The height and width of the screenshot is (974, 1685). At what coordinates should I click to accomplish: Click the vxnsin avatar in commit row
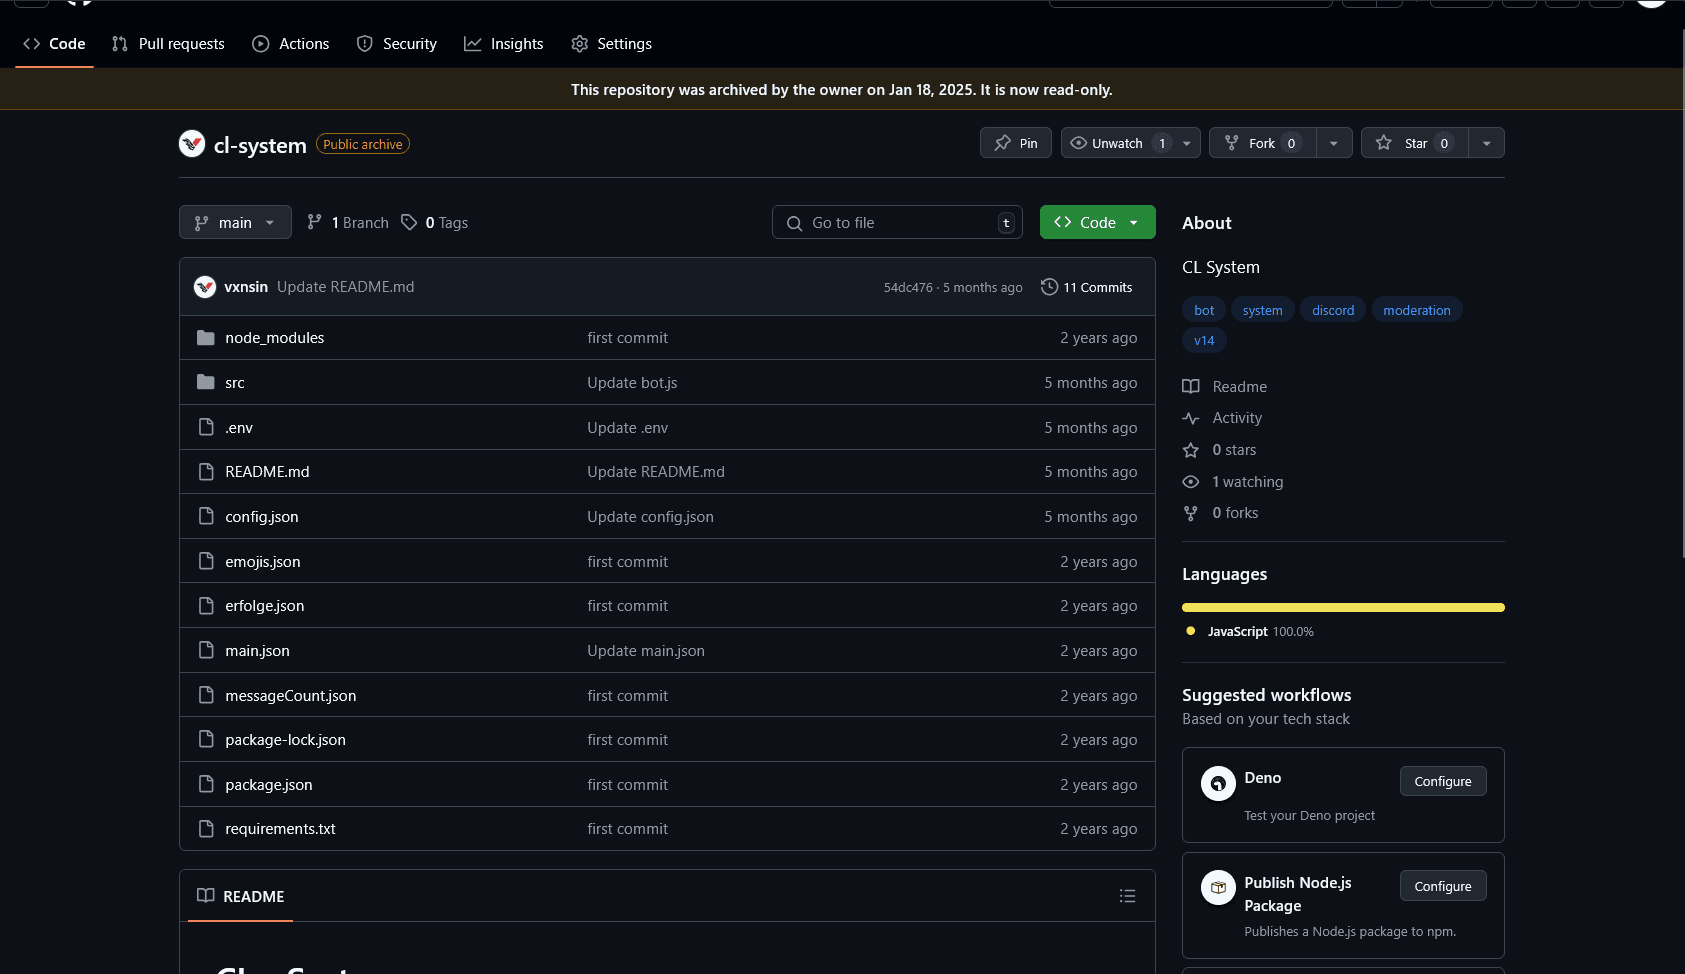click(x=205, y=287)
